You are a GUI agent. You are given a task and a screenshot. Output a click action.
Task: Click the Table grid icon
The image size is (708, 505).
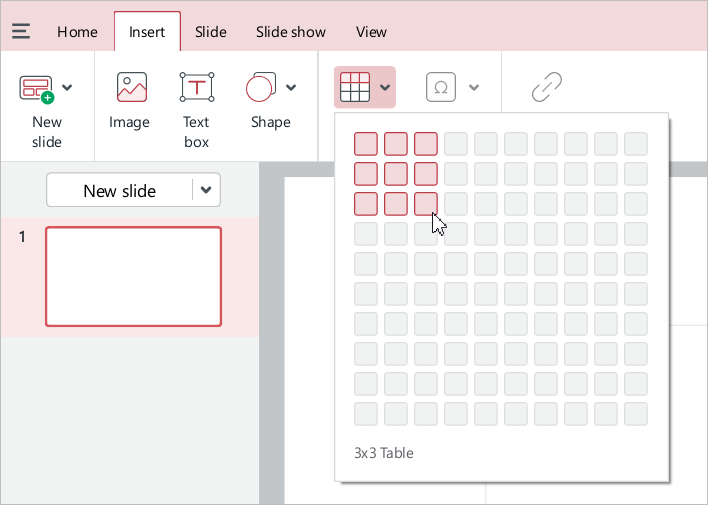pyautogui.click(x=355, y=88)
